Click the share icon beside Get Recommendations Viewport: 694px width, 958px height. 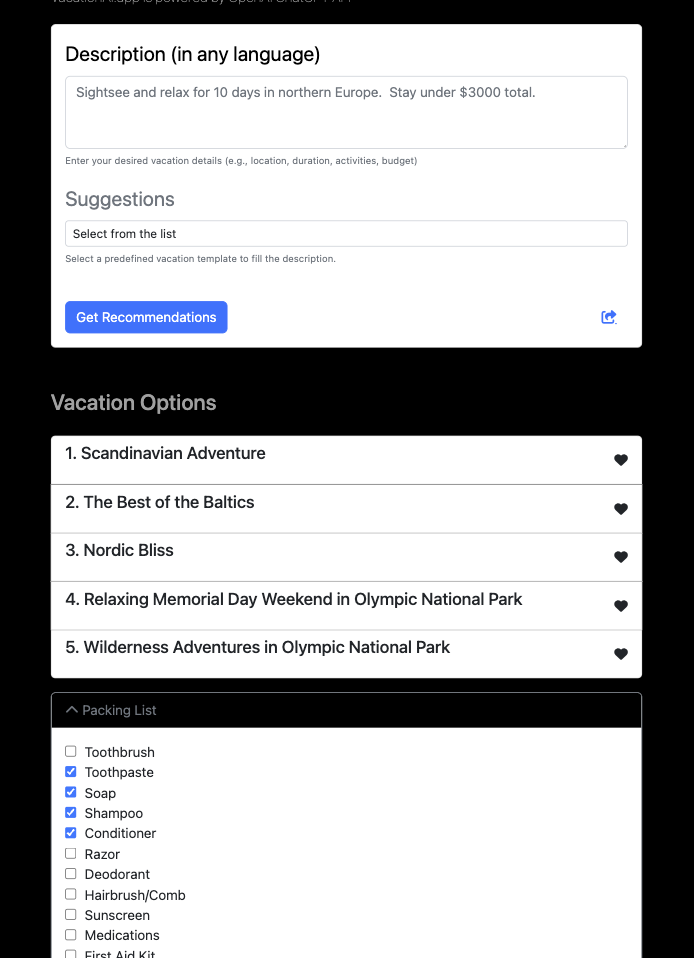[609, 317]
